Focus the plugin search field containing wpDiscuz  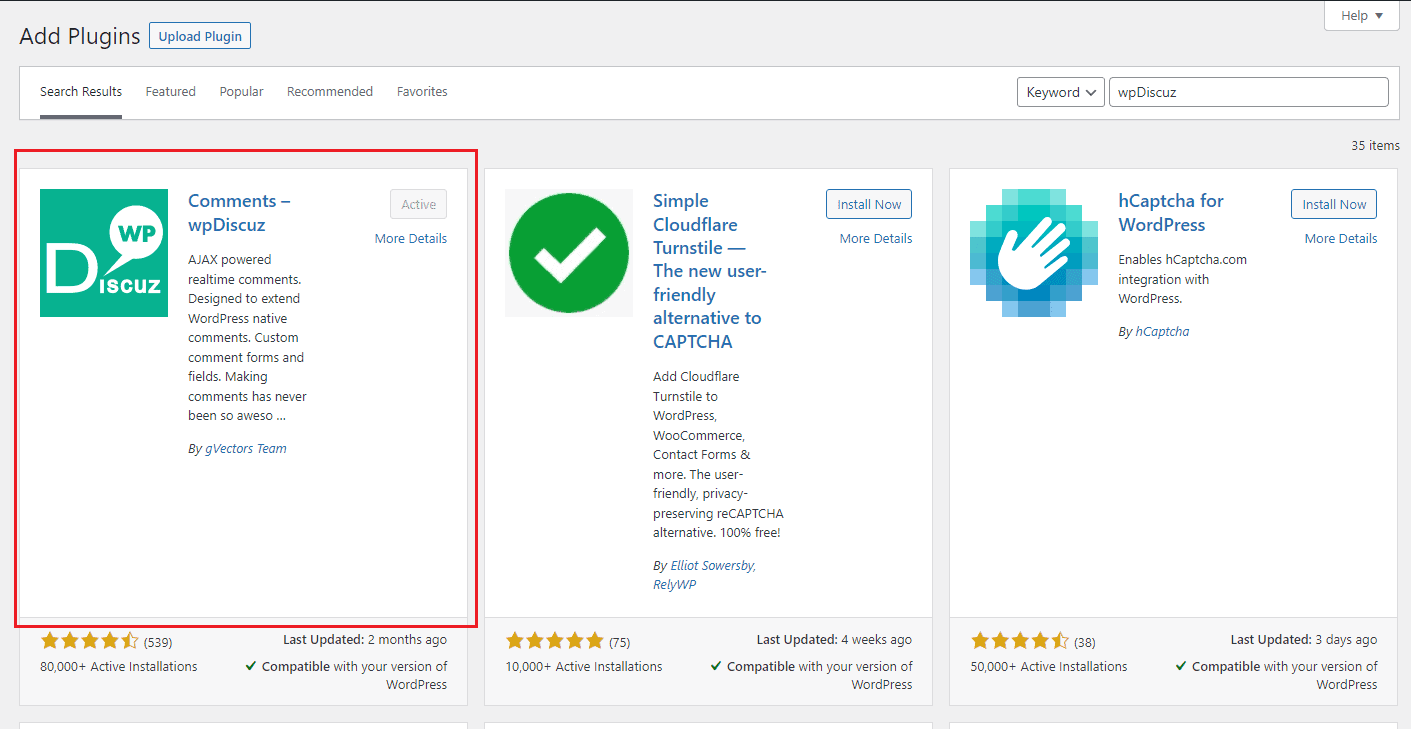1248,92
